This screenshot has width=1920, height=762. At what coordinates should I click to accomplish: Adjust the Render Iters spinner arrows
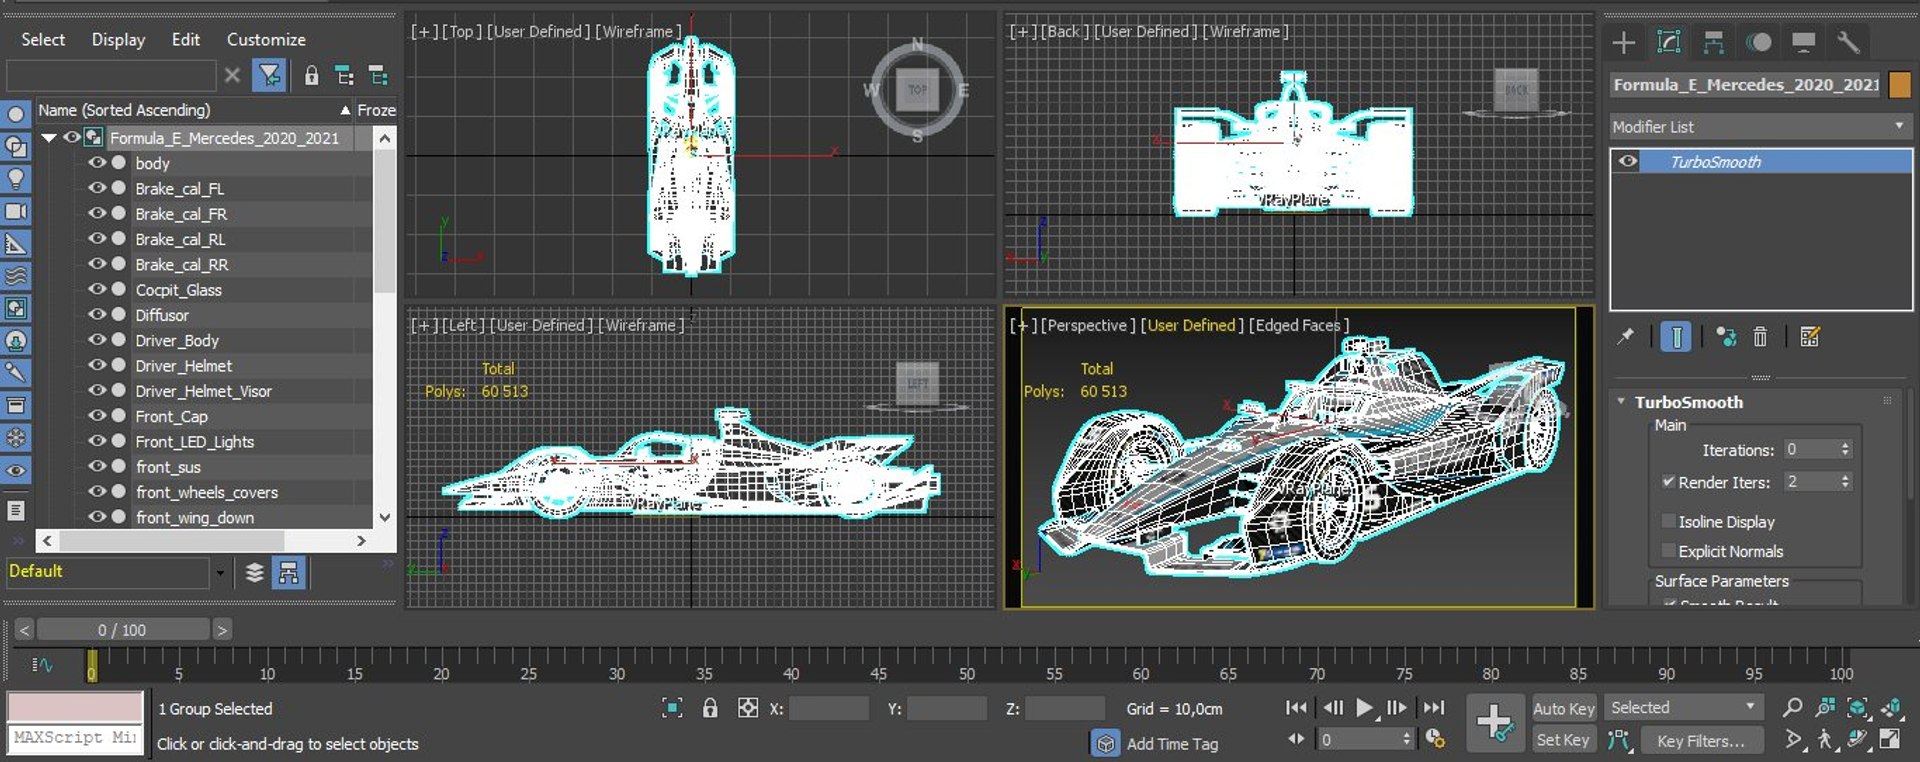[1845, 482]
